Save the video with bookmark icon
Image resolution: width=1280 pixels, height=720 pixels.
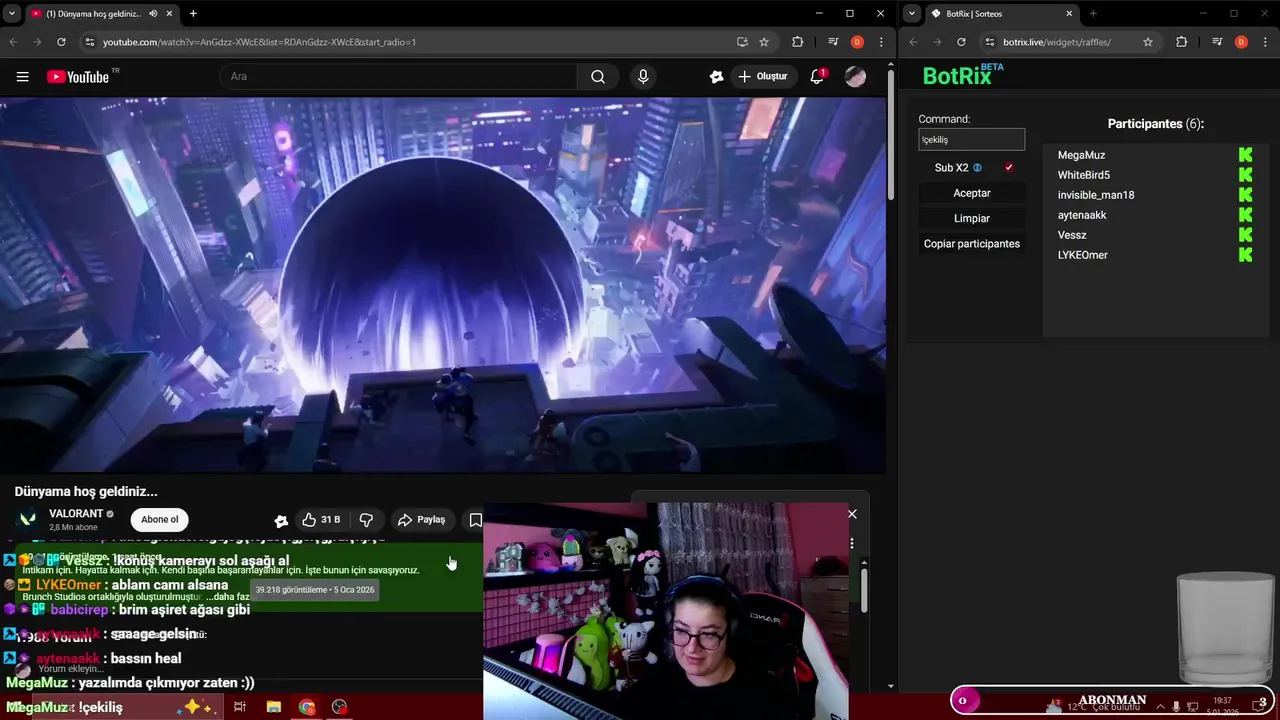click(x=476, y=520)
